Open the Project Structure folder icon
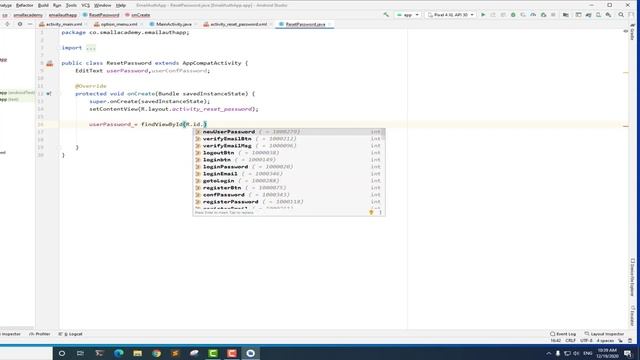Screen dimensions: 640x360 (566, 15)
